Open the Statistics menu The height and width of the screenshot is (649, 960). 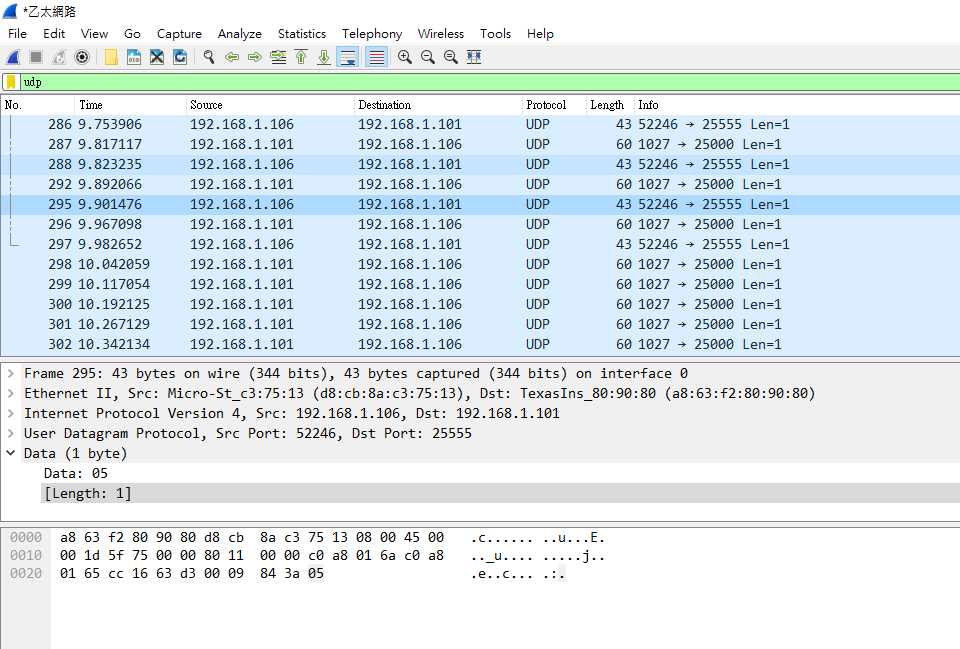302,34
